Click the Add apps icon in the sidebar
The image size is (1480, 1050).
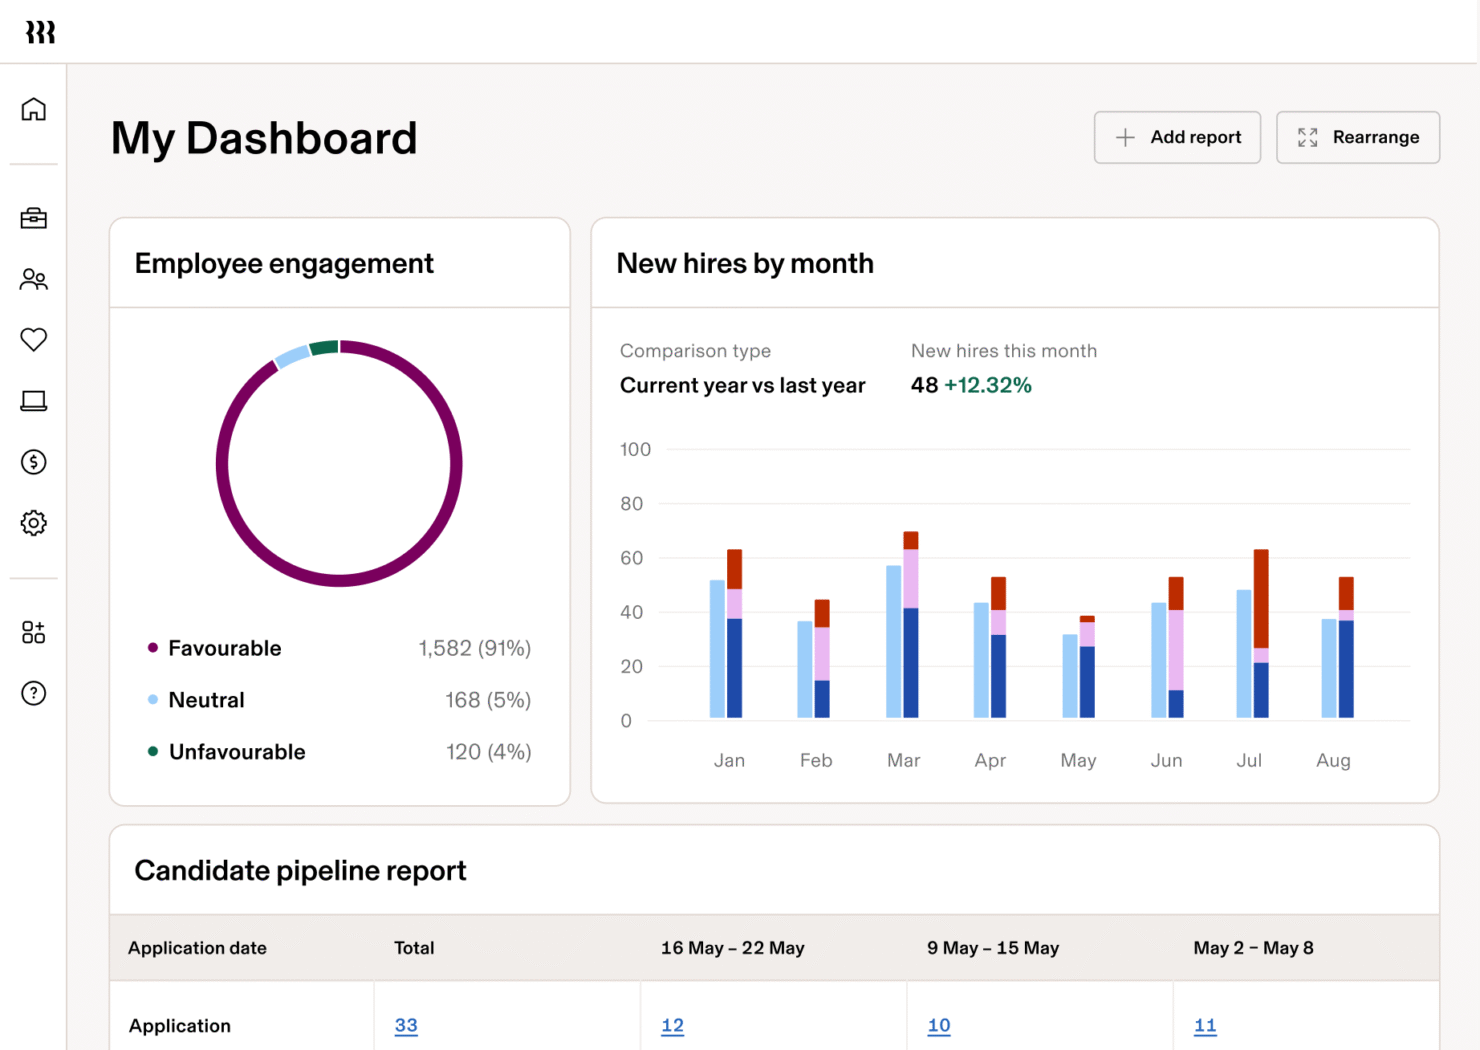33,631
